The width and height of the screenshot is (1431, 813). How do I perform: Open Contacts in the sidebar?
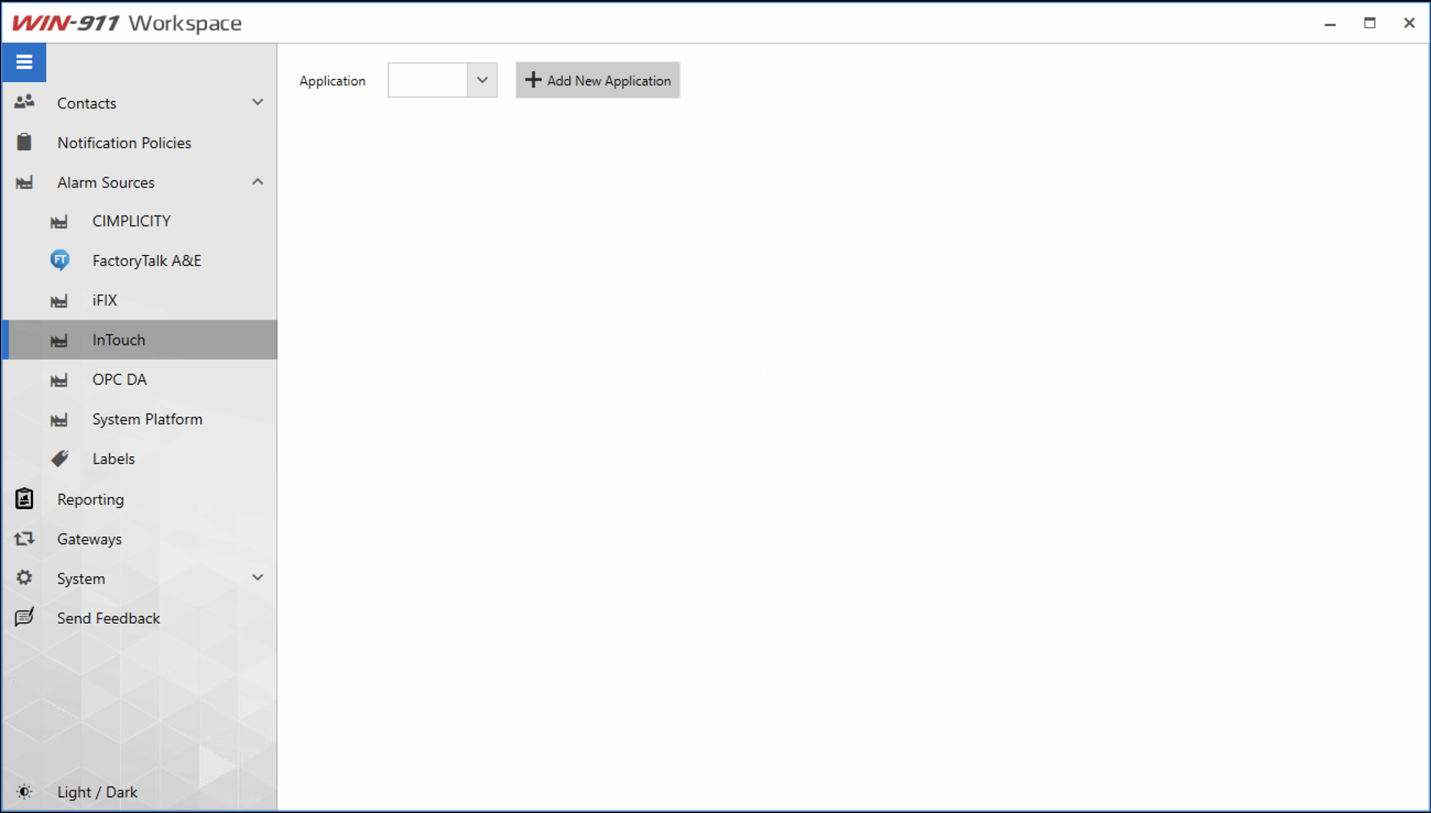pos(140,103)
